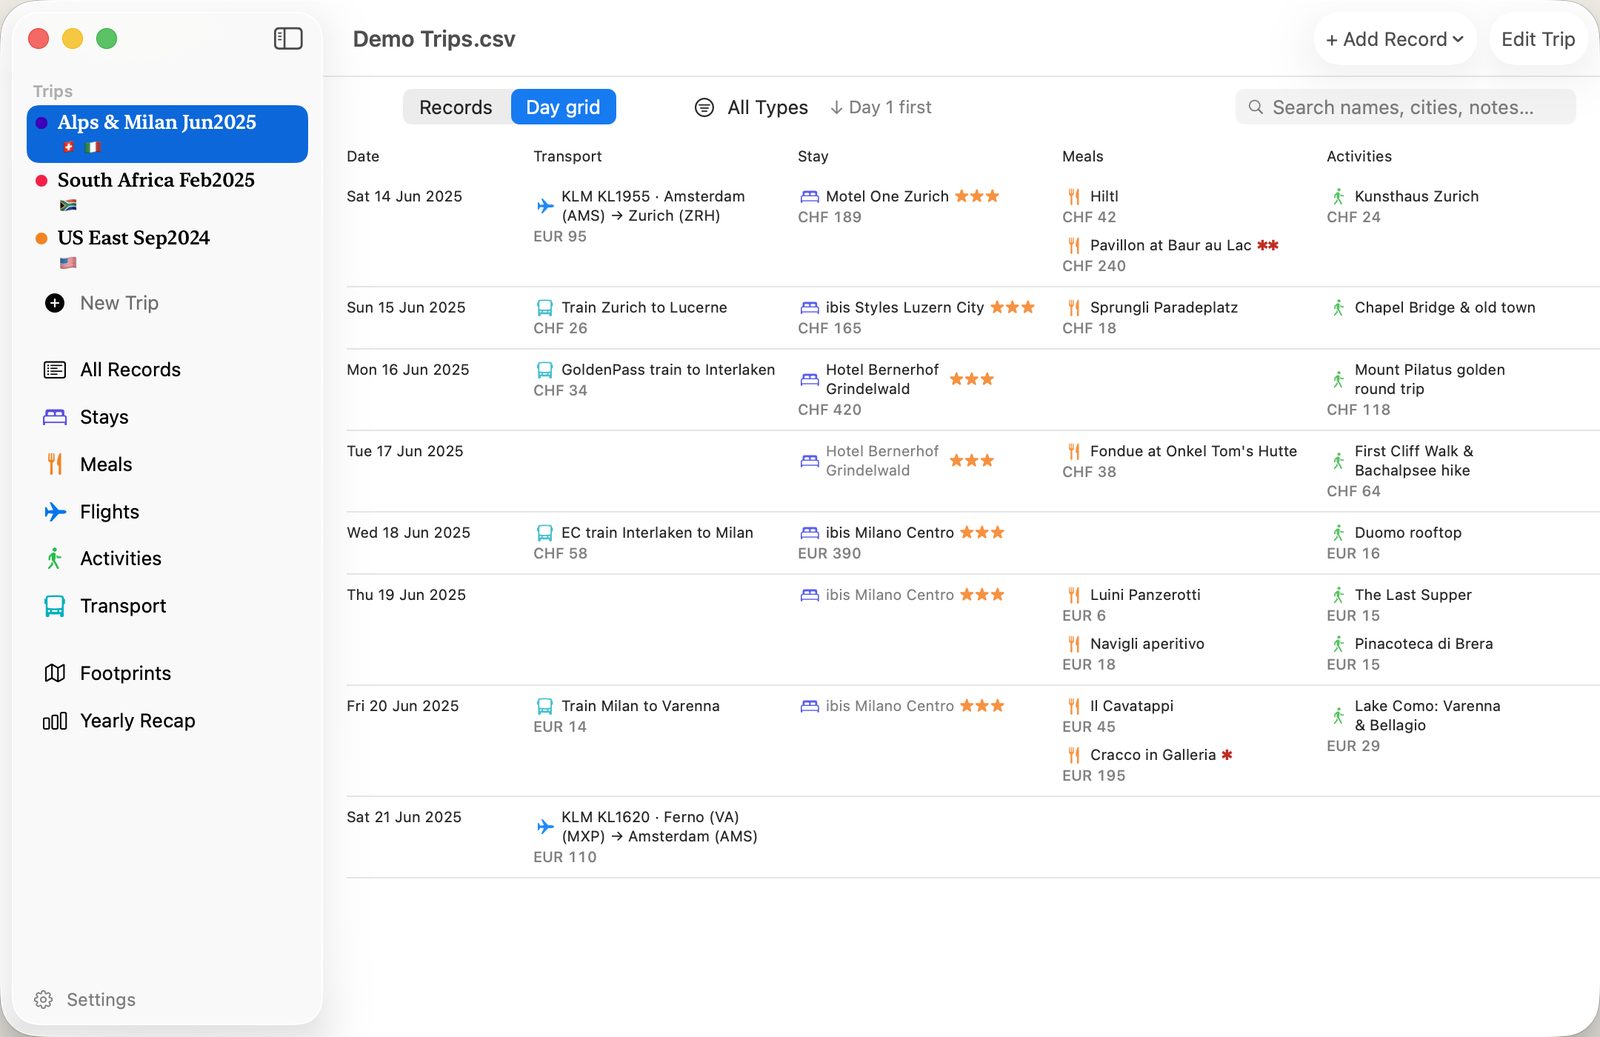Click the activity icon beside Duomo rooftop
1600x1037 pixels.
pyautogui.click(x=1338, y=533)
